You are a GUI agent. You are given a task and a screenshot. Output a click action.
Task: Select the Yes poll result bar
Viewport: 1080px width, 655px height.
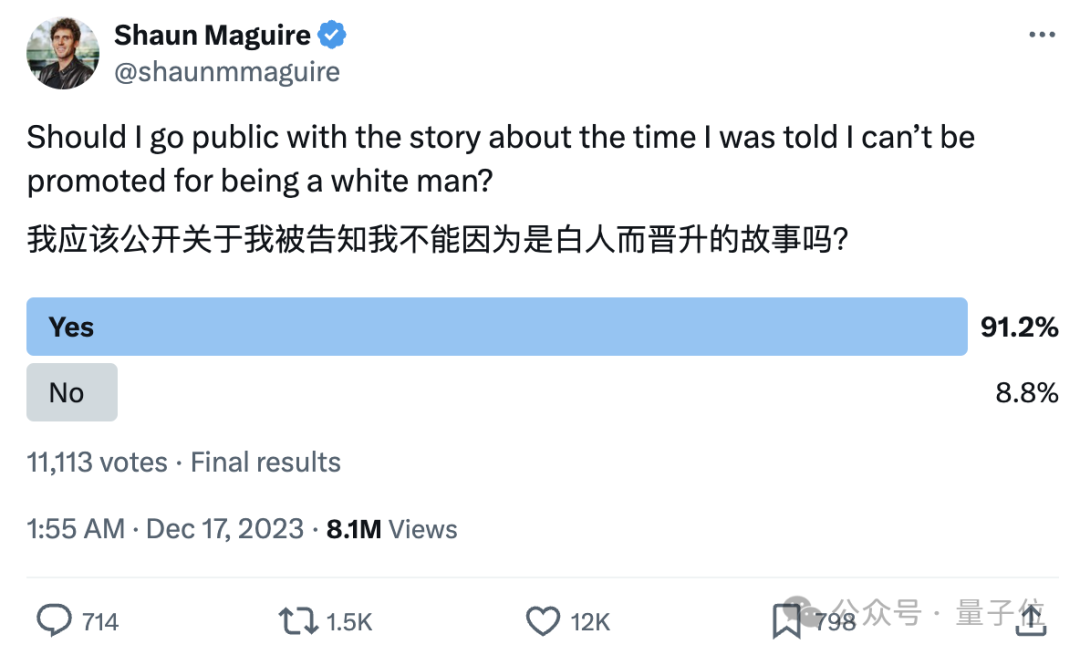click(497, 327)
